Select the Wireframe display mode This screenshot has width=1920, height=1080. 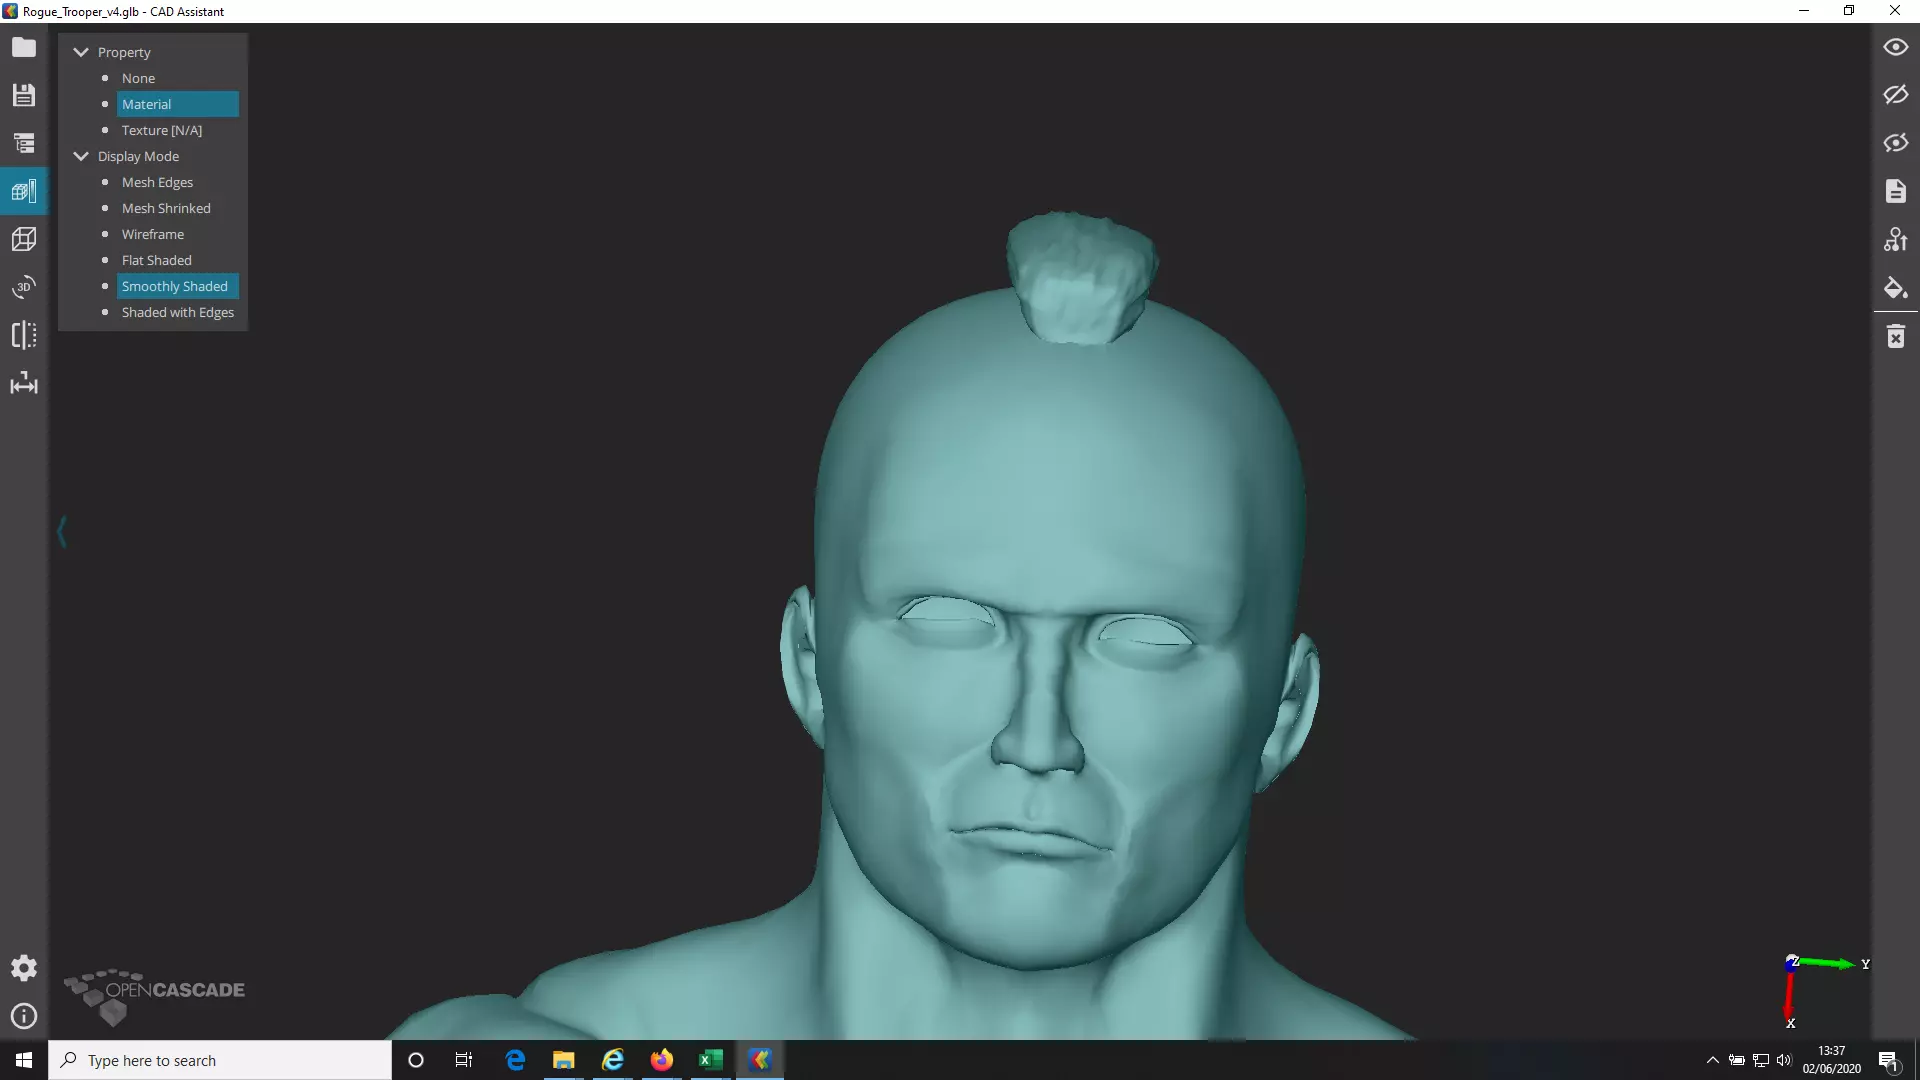tap(152, 234)
